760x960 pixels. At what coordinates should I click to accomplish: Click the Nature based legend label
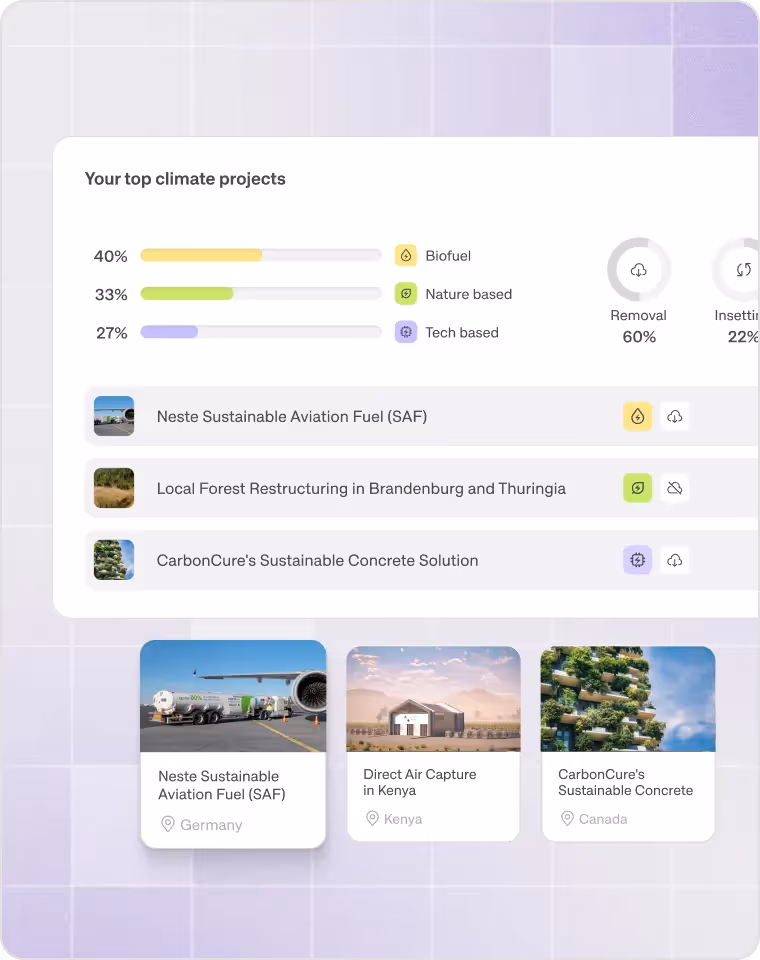tap(468, 294)
